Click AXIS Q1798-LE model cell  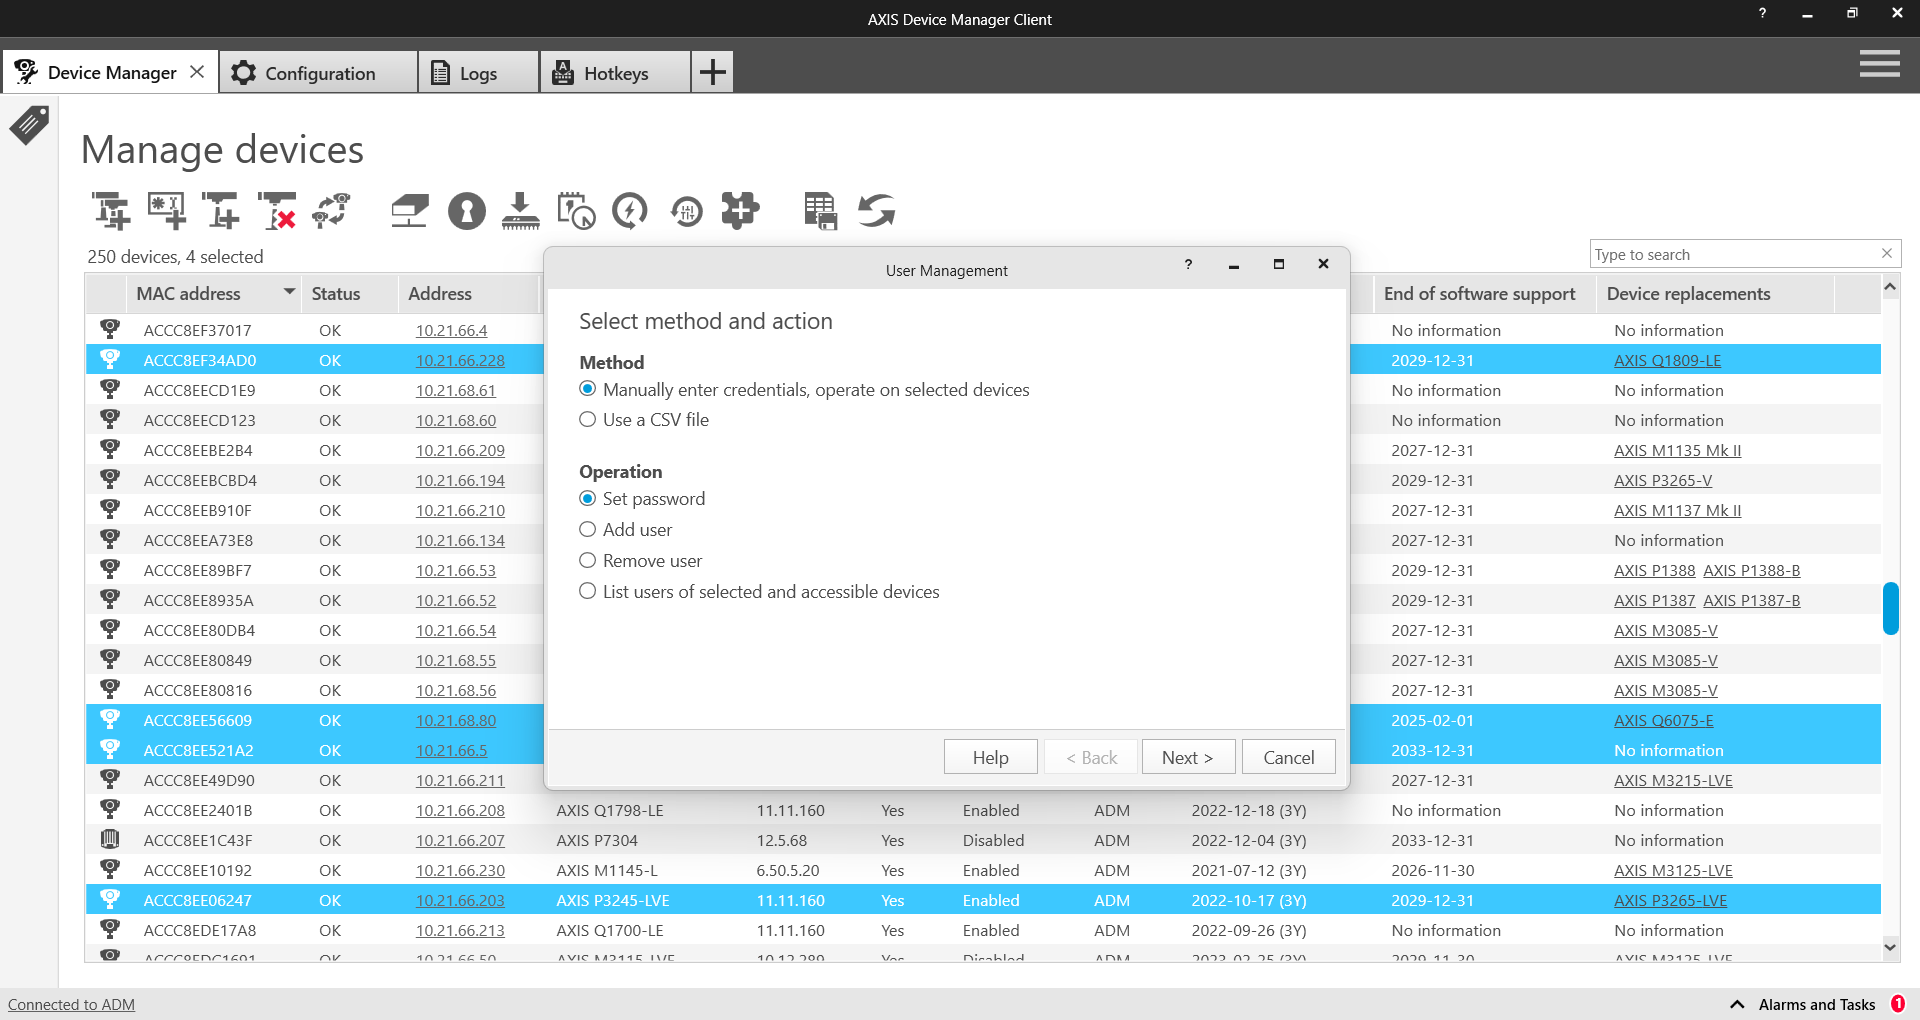tap(610, 810)
